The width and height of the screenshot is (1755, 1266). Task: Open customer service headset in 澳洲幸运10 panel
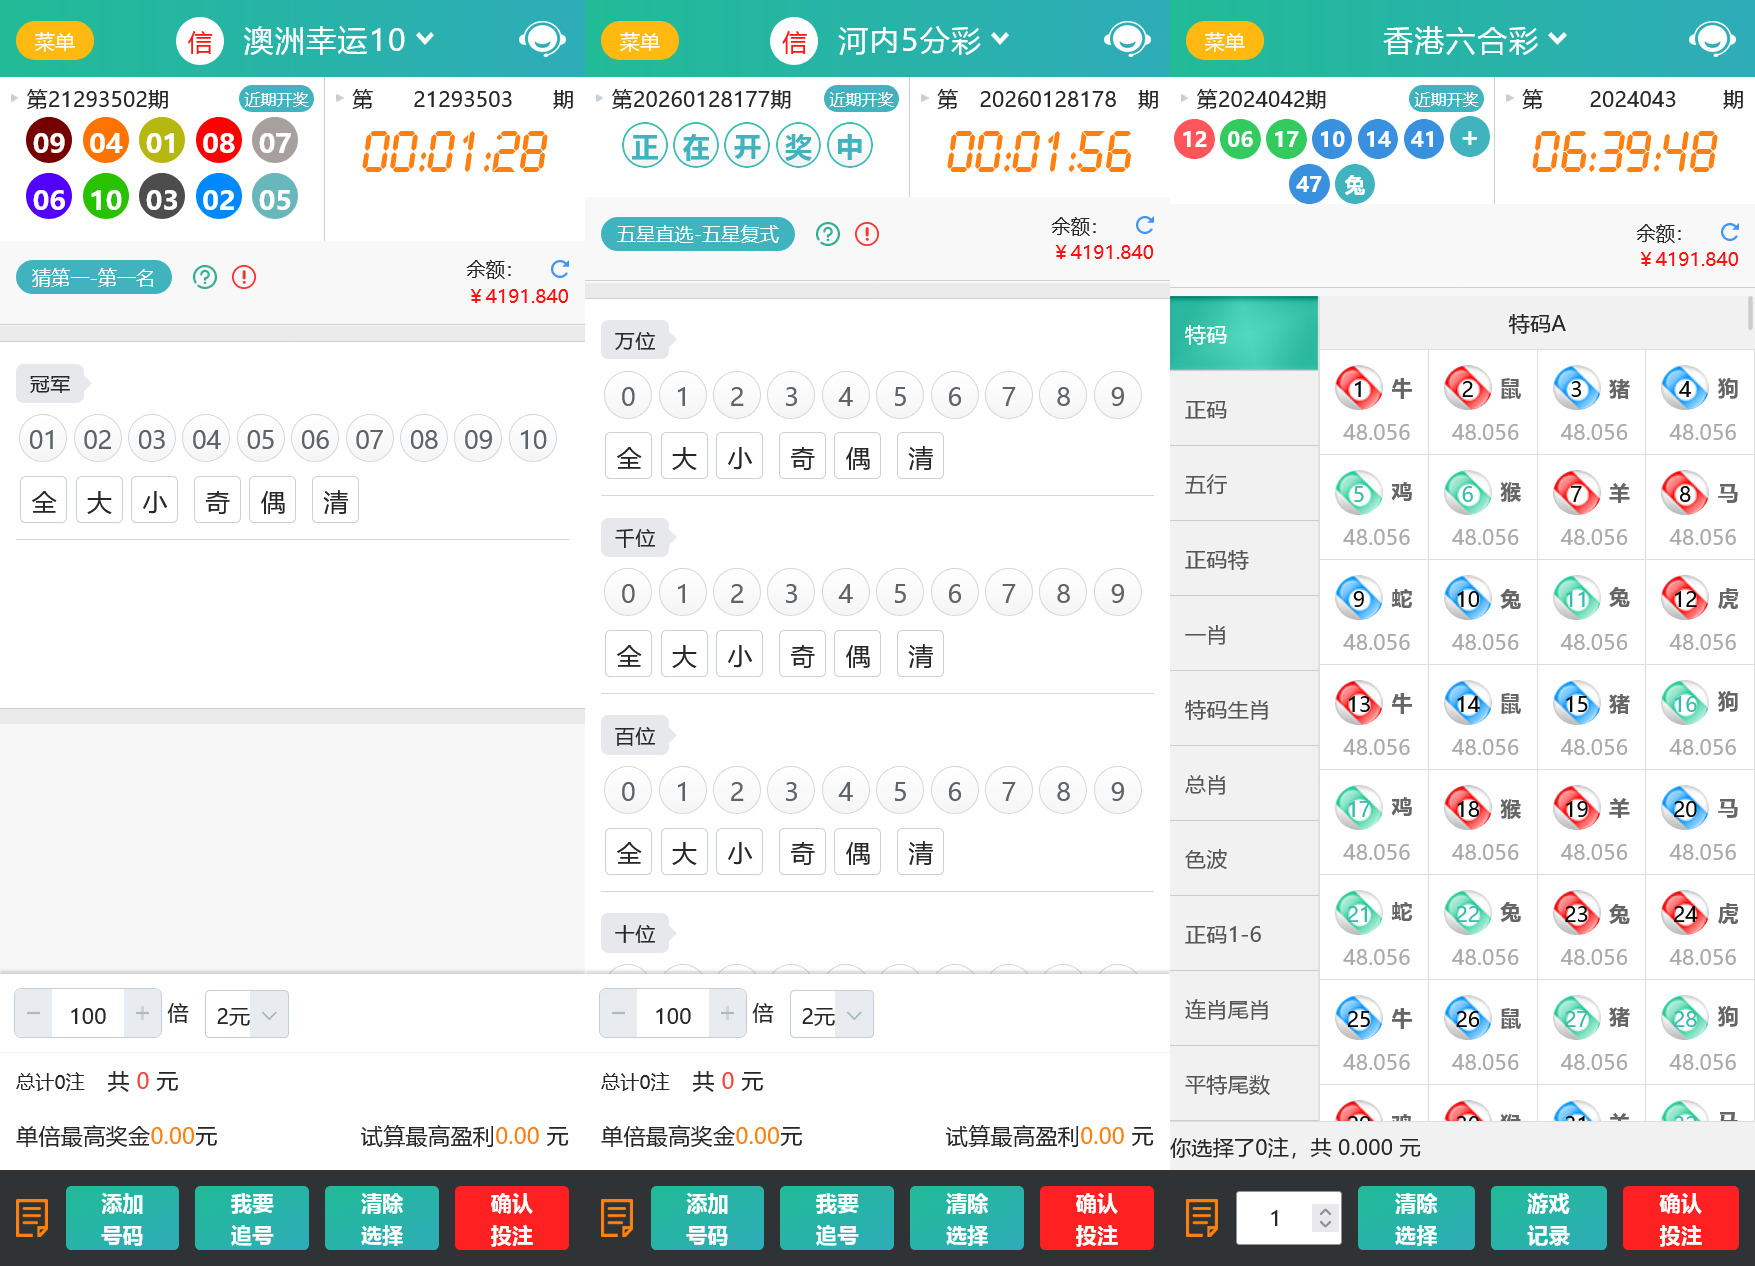pyautogui.click(x=542, y=40)
